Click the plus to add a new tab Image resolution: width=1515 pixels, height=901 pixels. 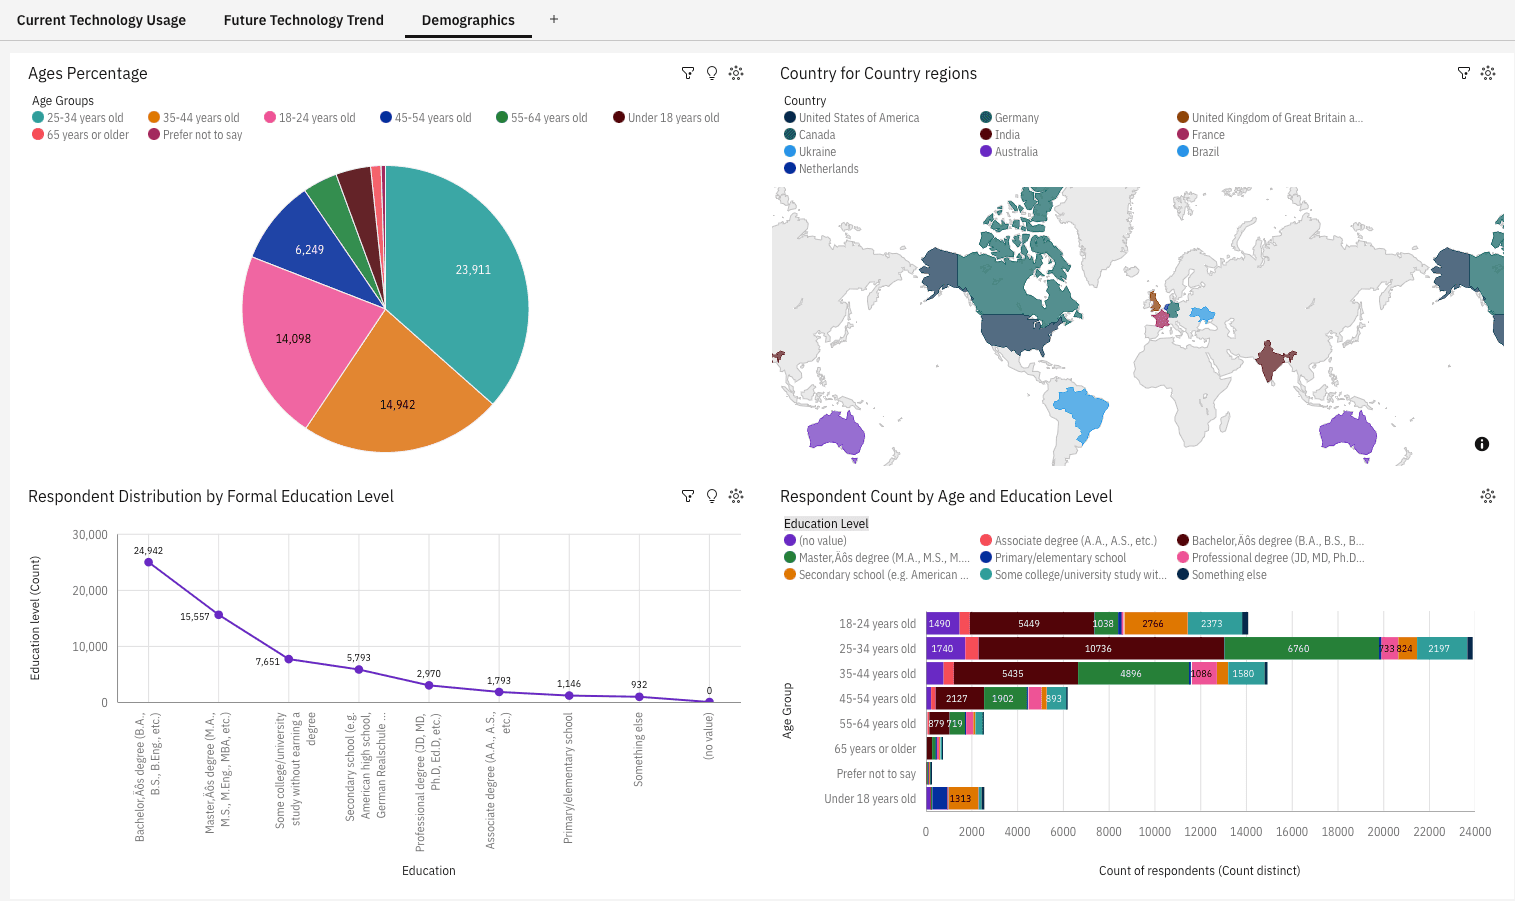pos(553,18)
